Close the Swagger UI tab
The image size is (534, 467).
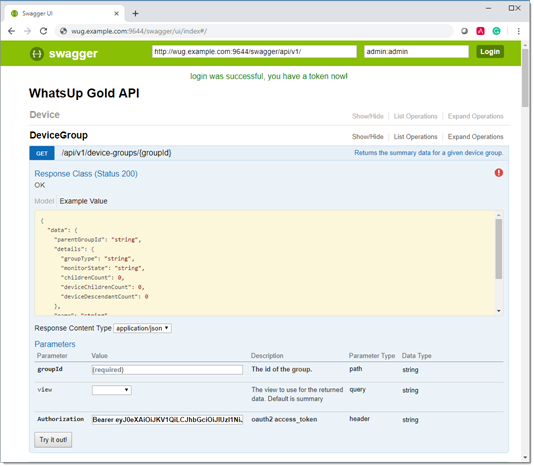(116, 14)
